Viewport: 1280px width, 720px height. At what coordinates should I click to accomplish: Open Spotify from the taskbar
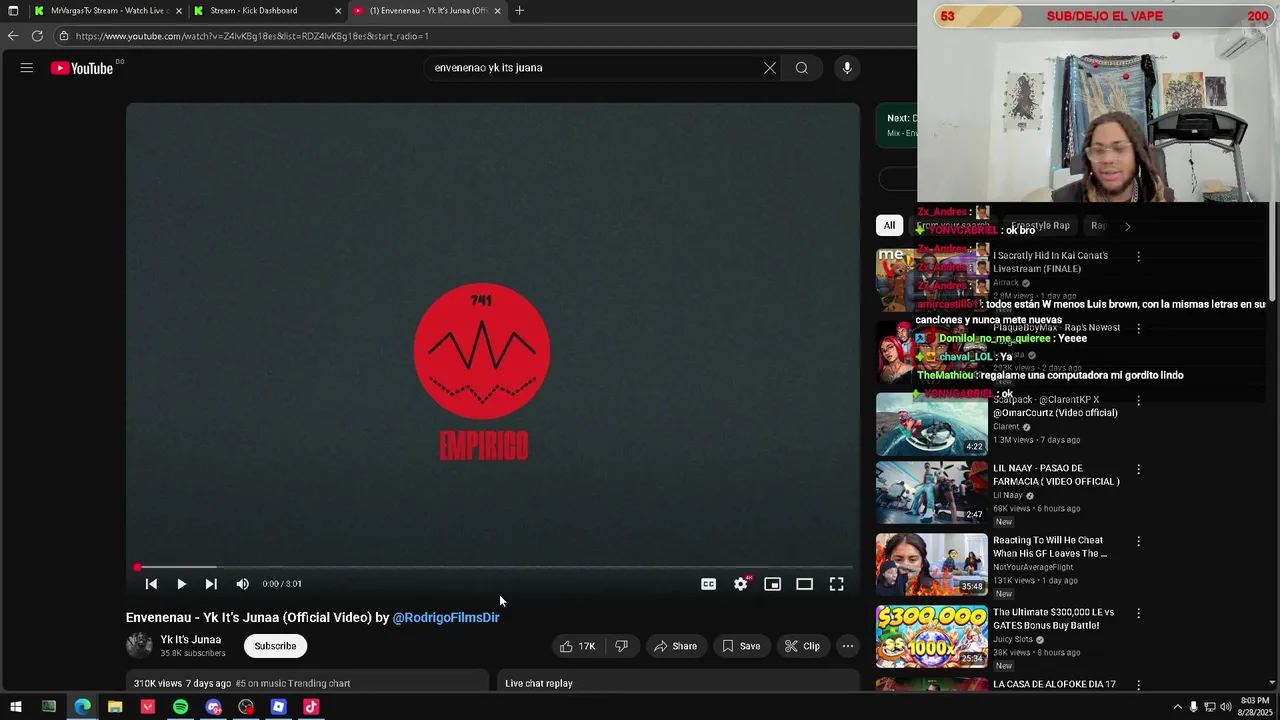click(x=180, y=707)
